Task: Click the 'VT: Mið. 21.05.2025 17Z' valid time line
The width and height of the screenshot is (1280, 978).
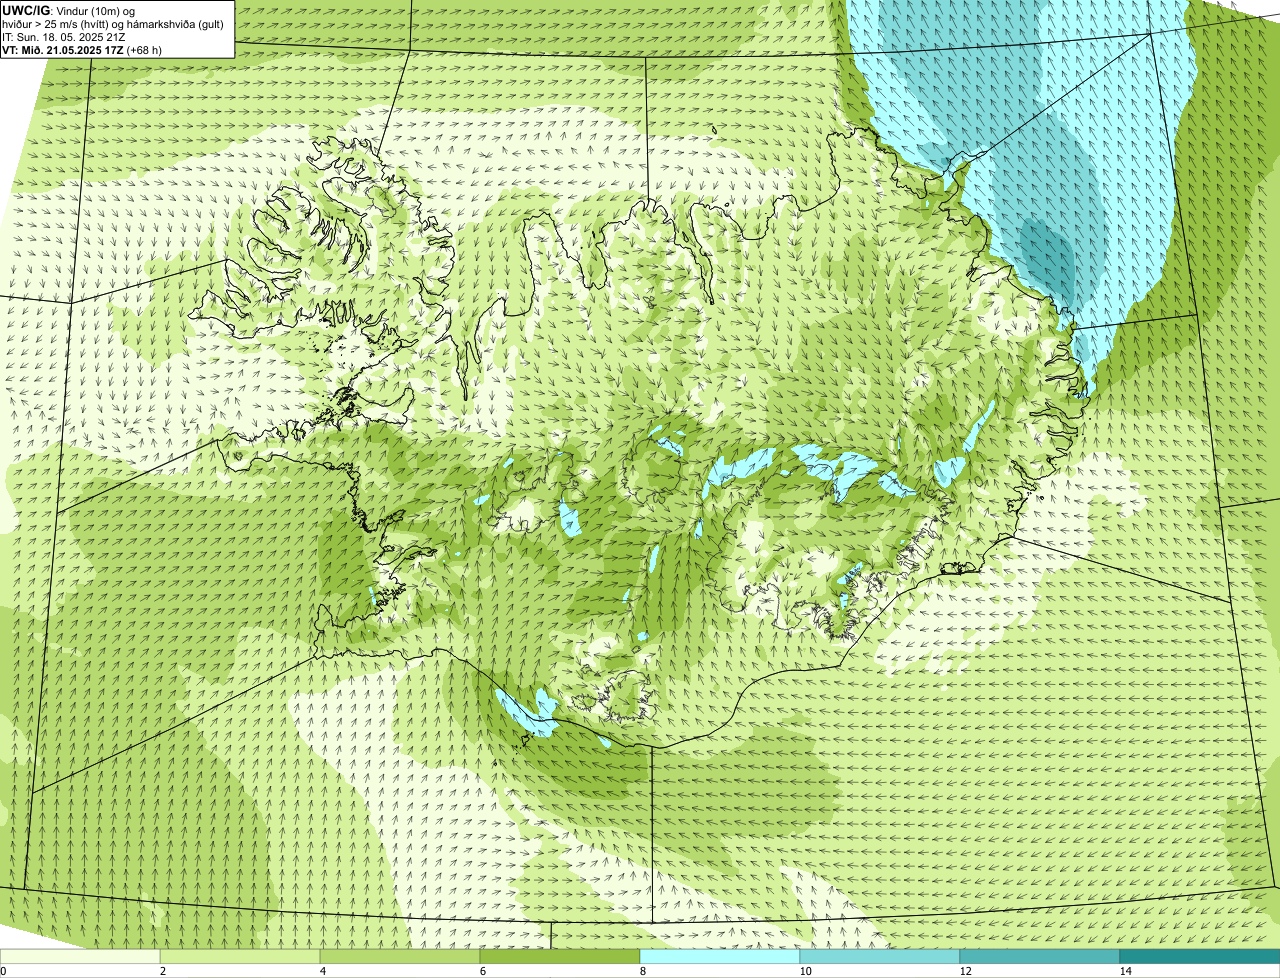Action: click(x=82, y=50)
